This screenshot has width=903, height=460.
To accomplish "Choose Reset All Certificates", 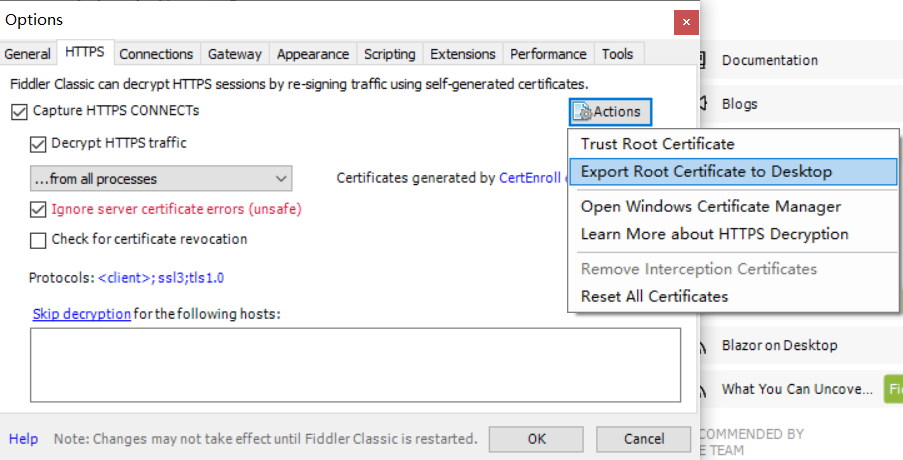I will click(x=654, y=296).
